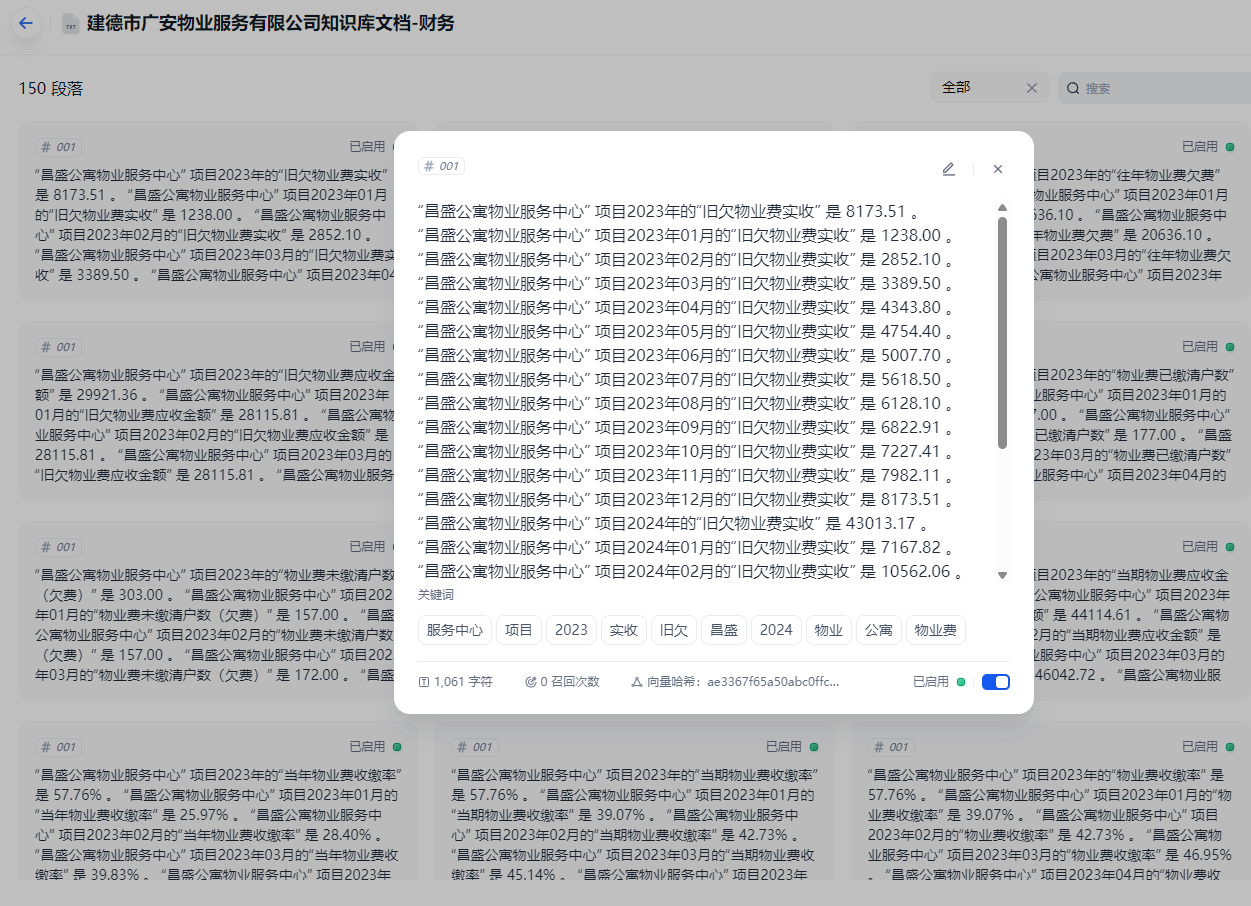Image resolution: width=1251 pixels, height=906 pixels.
Task: Click the 1,061 字符 count label
Action: click(463, 682)
